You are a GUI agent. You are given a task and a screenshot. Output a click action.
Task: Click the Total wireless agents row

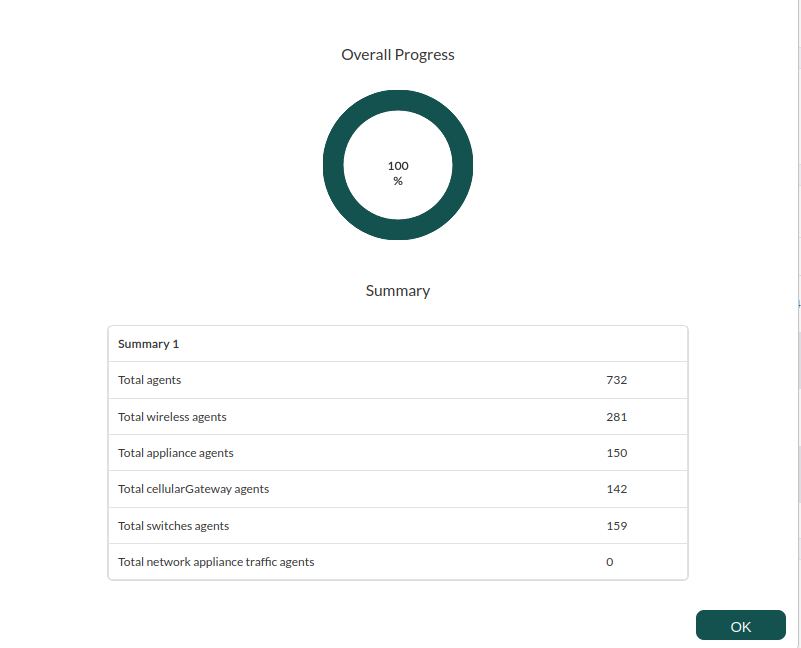coord(398,416)
